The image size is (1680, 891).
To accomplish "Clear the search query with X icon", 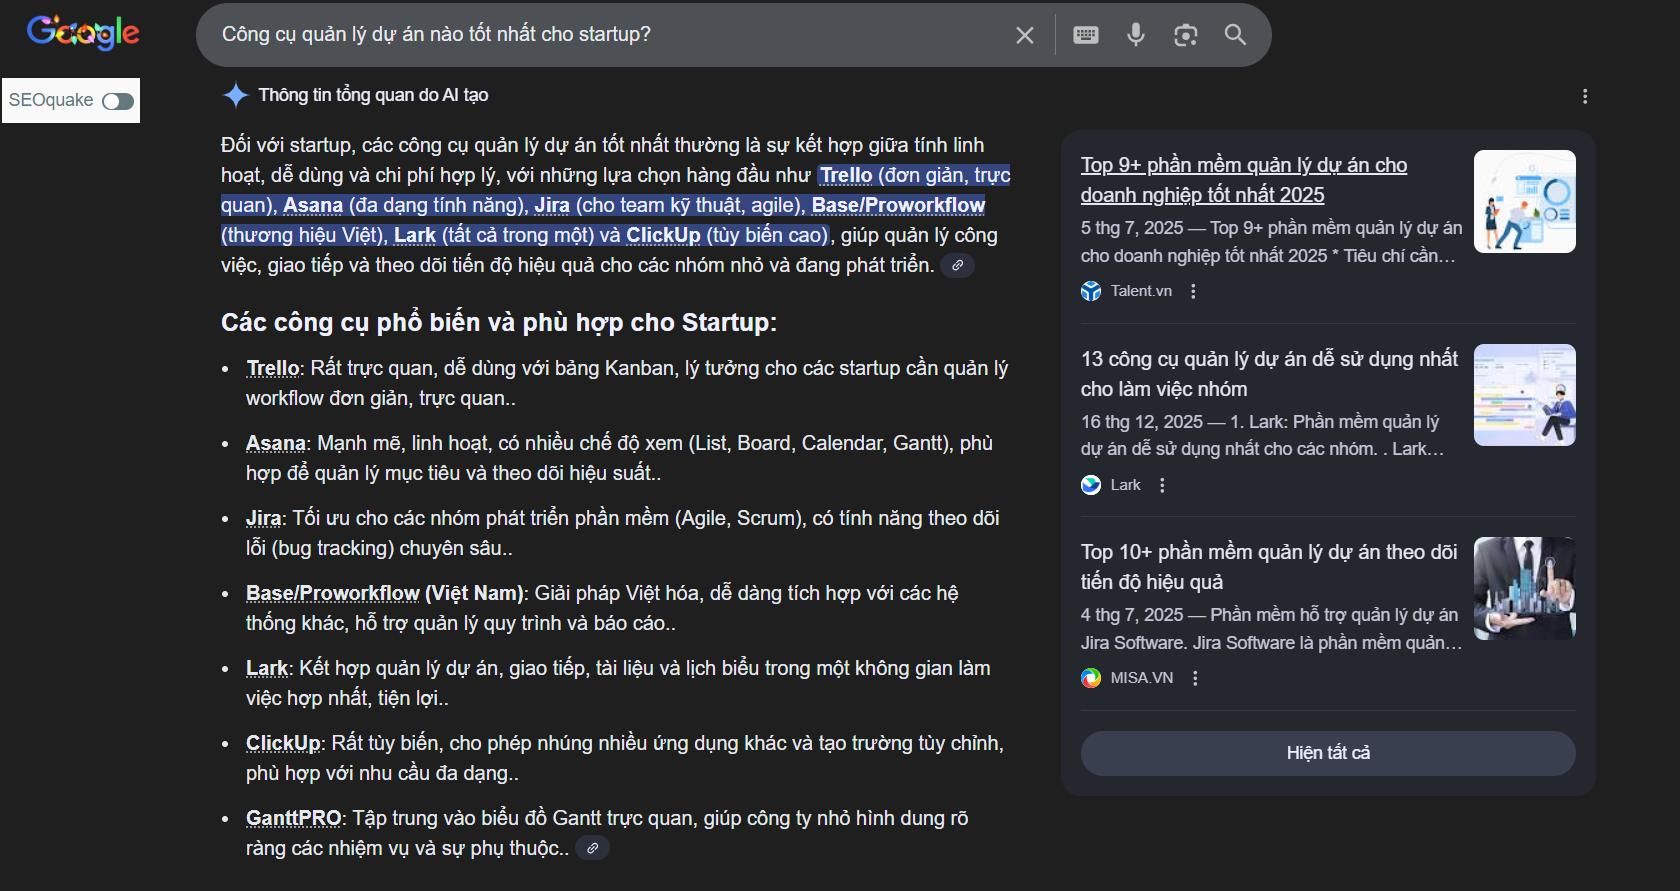I will 1025,35.
